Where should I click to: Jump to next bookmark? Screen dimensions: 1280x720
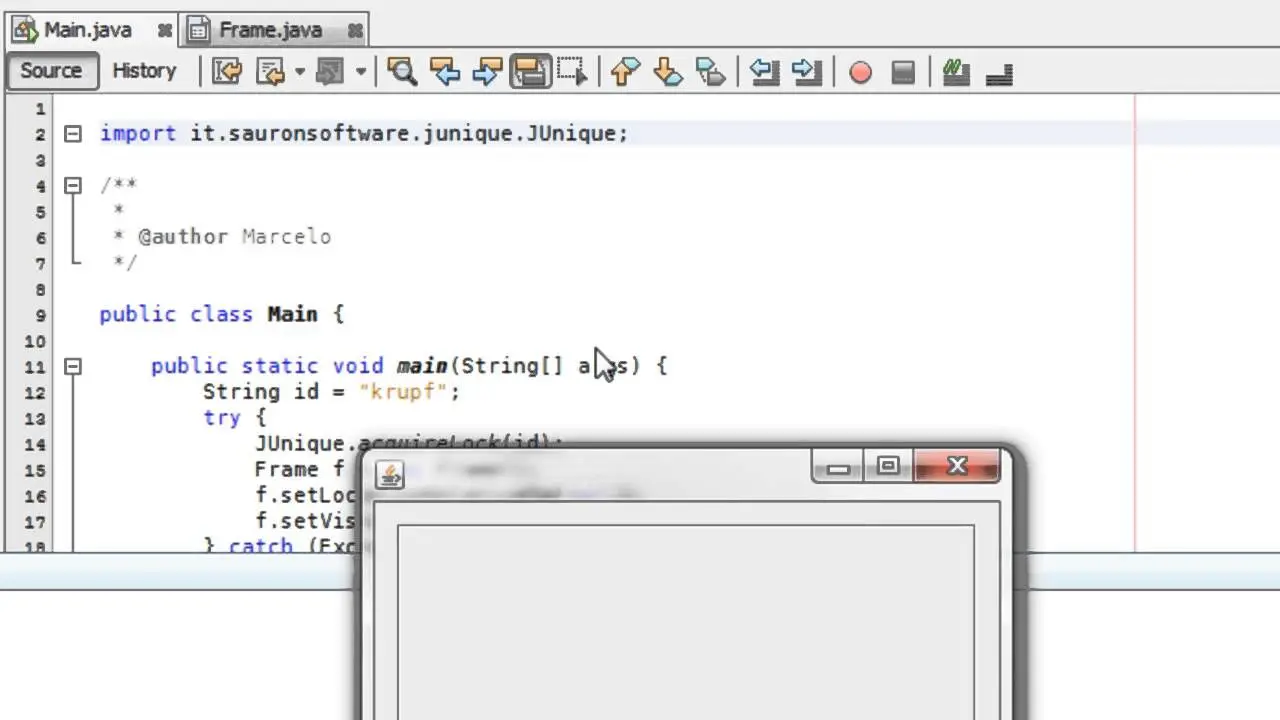point(667,72)
